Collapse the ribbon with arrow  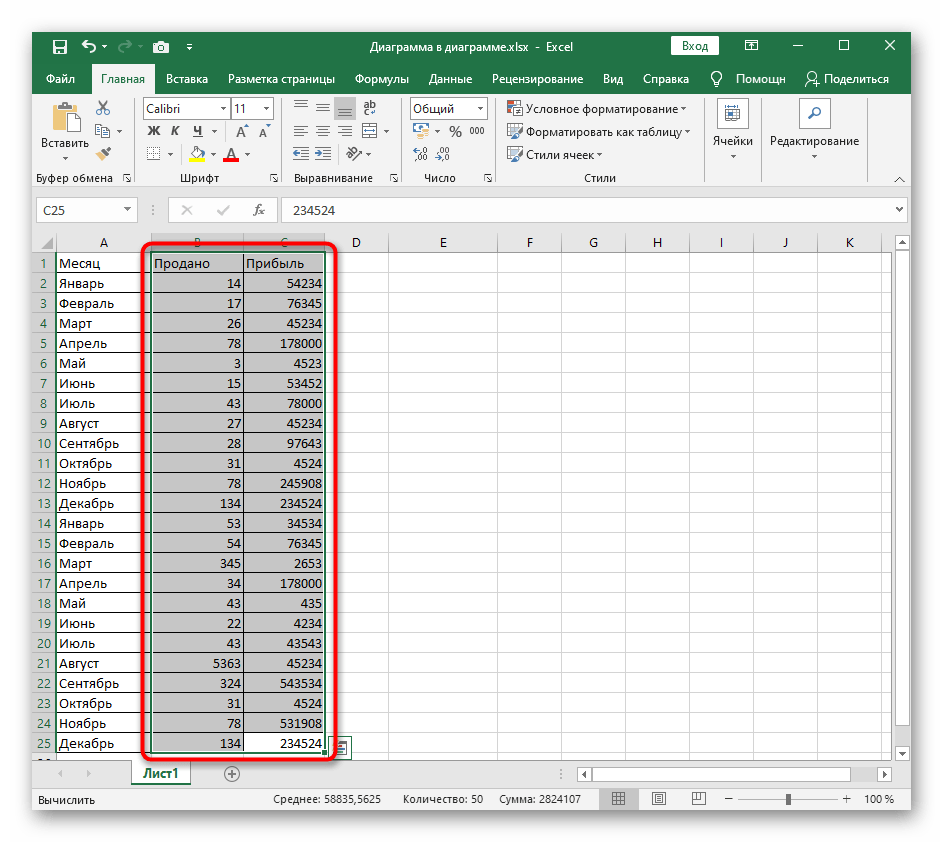(x=899, y=179)
